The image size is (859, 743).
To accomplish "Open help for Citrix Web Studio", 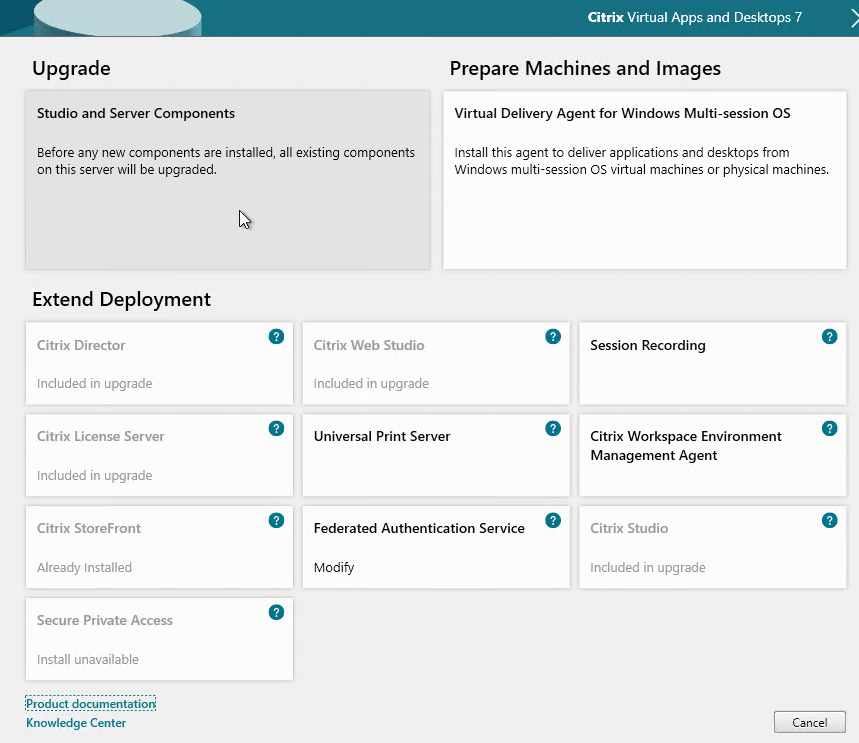I will click(553, 337).
